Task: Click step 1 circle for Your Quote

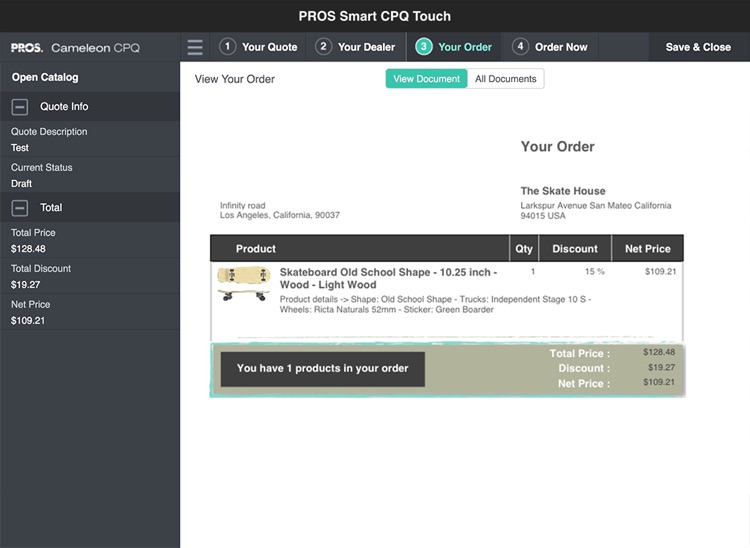Action: [228, 47]
